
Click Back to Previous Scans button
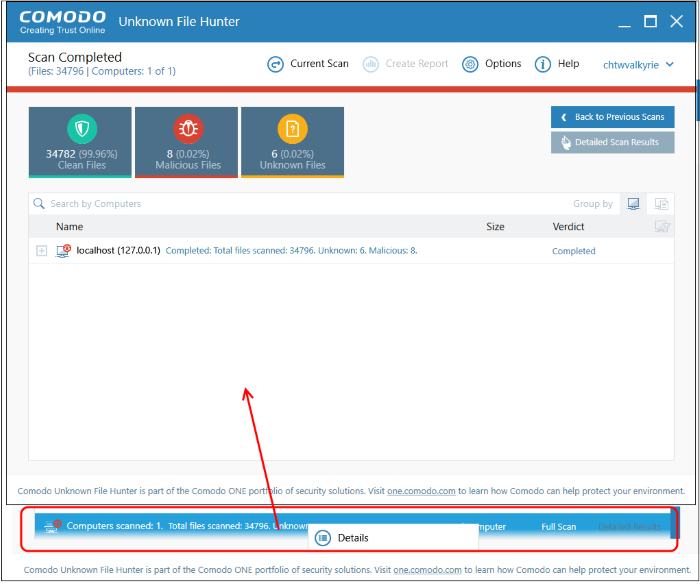tap(612, 117)
